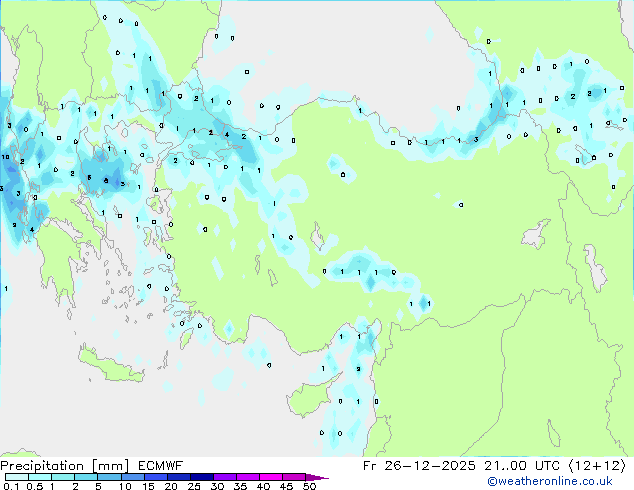Click the legend label "50"

point(309,486)
